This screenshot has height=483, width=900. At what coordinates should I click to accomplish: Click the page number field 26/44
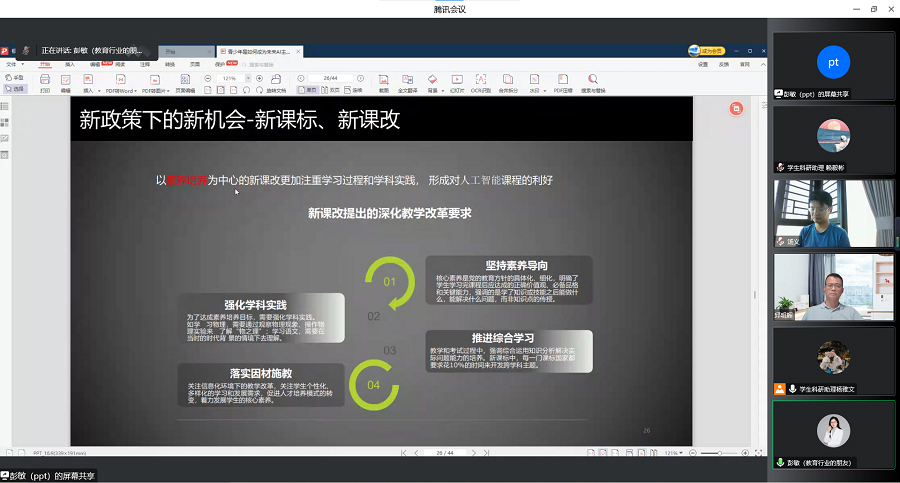pyautogui.click(x=330, y=78)
